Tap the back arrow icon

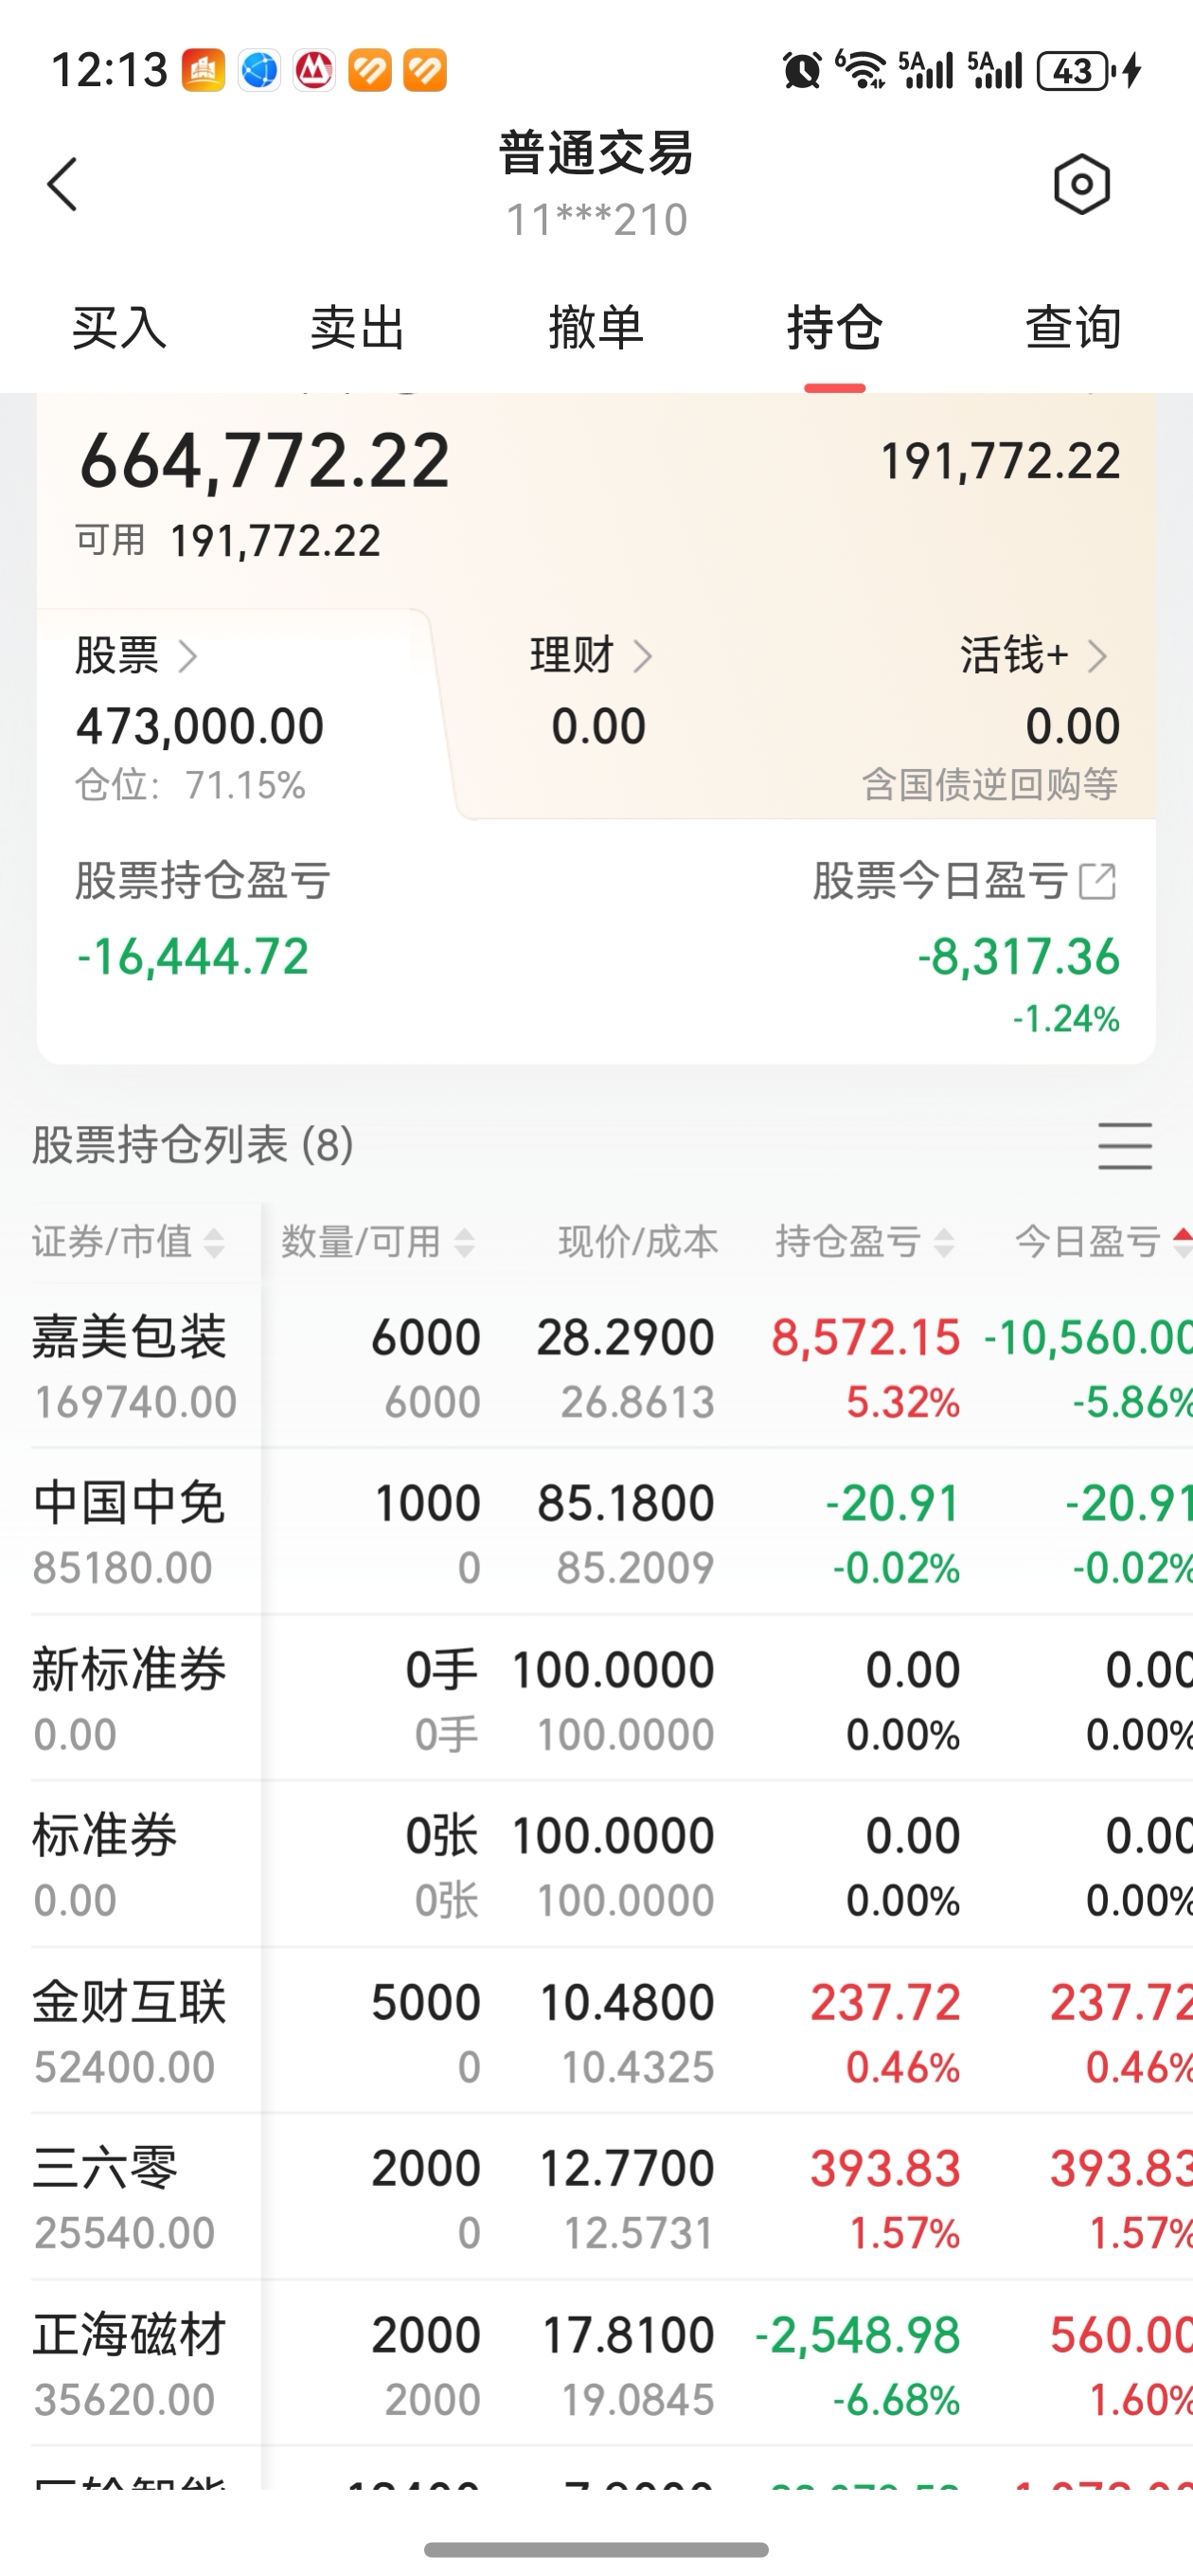click(62, 185)
